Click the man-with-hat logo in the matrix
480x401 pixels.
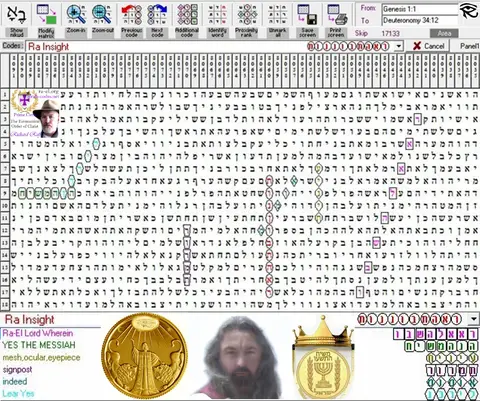point(36,114)
